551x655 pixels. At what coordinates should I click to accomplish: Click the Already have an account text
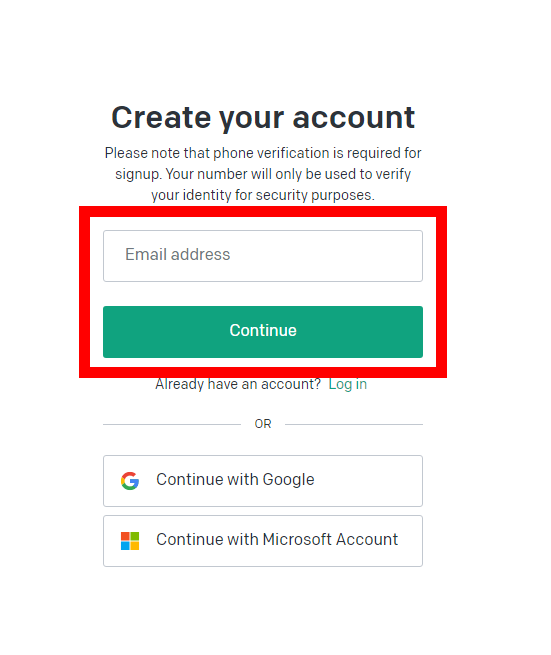tap(238, 384)
